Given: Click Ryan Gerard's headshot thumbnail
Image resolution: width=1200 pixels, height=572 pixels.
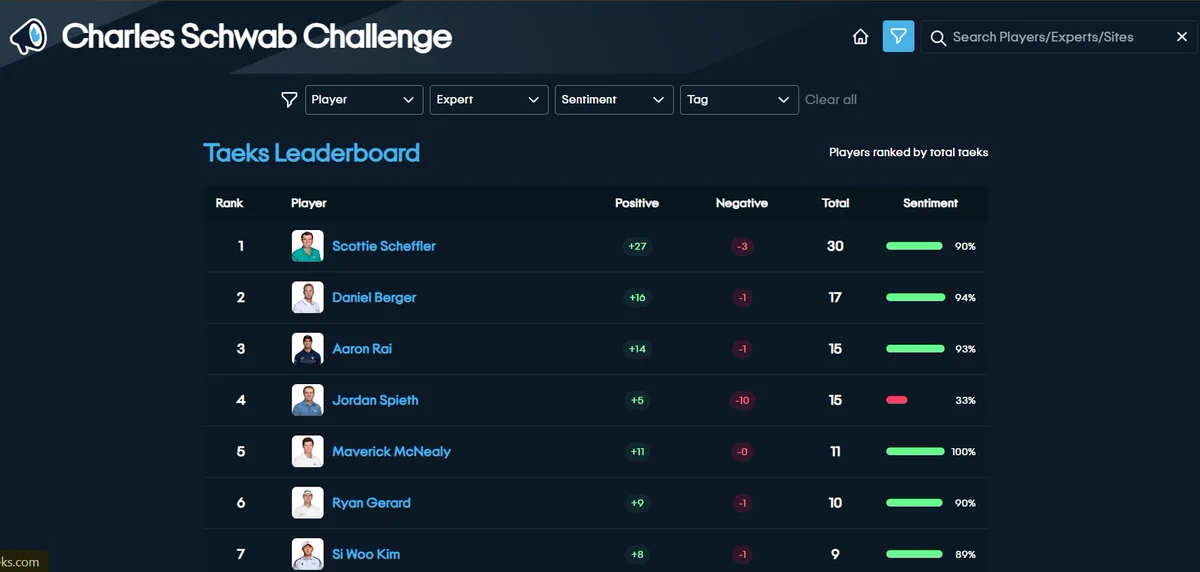Looking at the screenshot, I should click(308, 503).
